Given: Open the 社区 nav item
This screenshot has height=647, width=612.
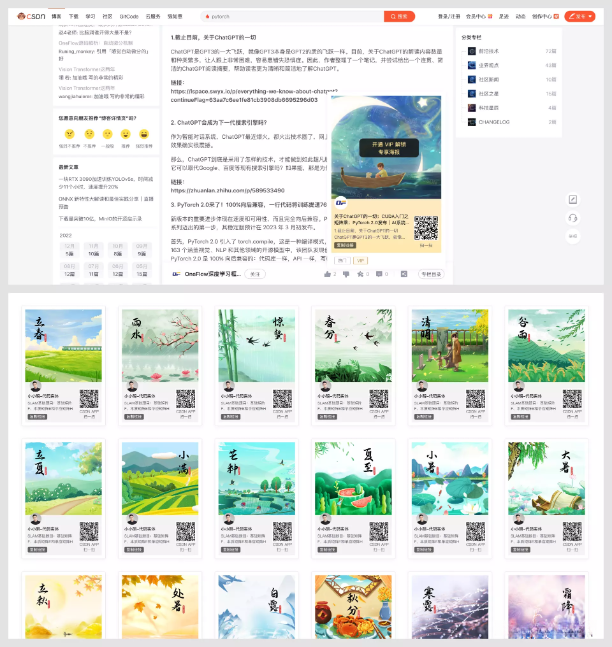Looking at the screenshot, I should [107, 17].
